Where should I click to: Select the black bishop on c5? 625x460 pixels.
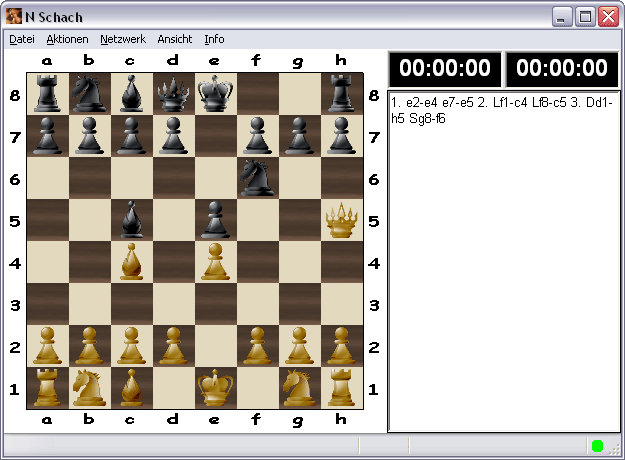132,220
